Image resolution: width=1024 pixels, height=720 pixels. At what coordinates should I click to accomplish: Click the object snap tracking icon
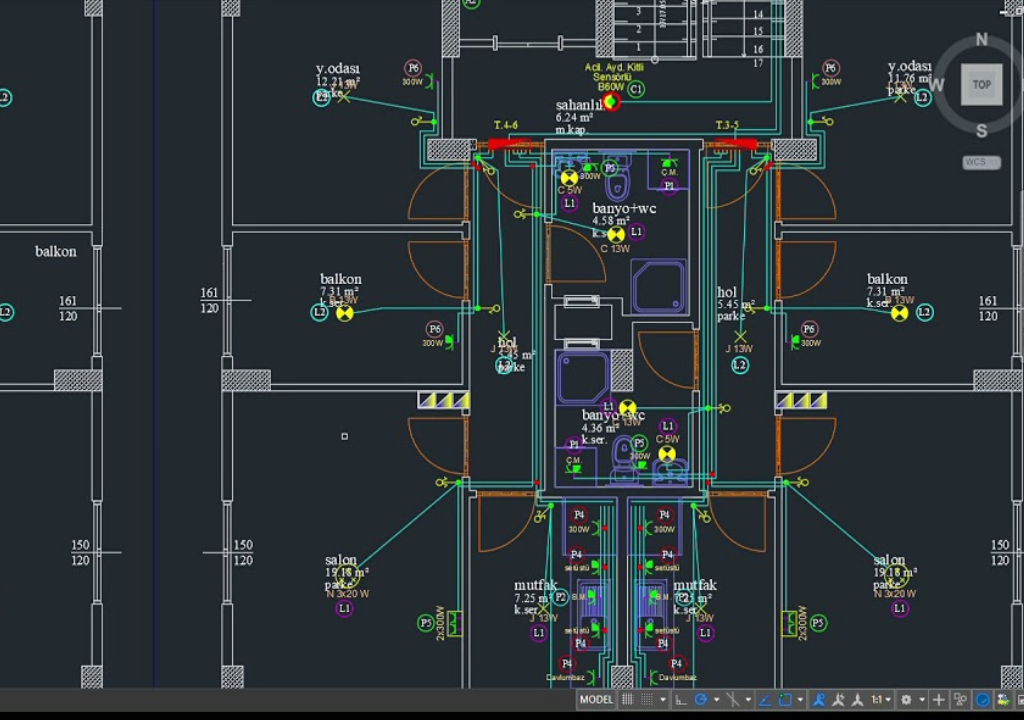coord(765,700)
